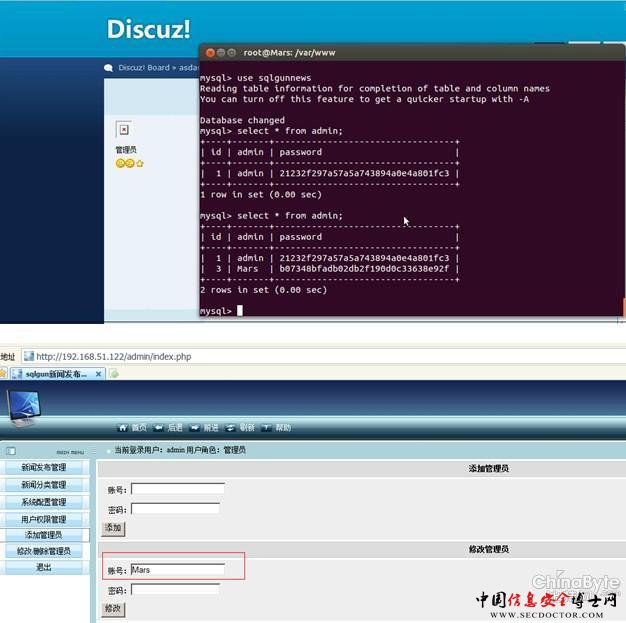Screen dimensions: 626x623
Task: Click the '1 row in set' text
Action: (261, 194)
